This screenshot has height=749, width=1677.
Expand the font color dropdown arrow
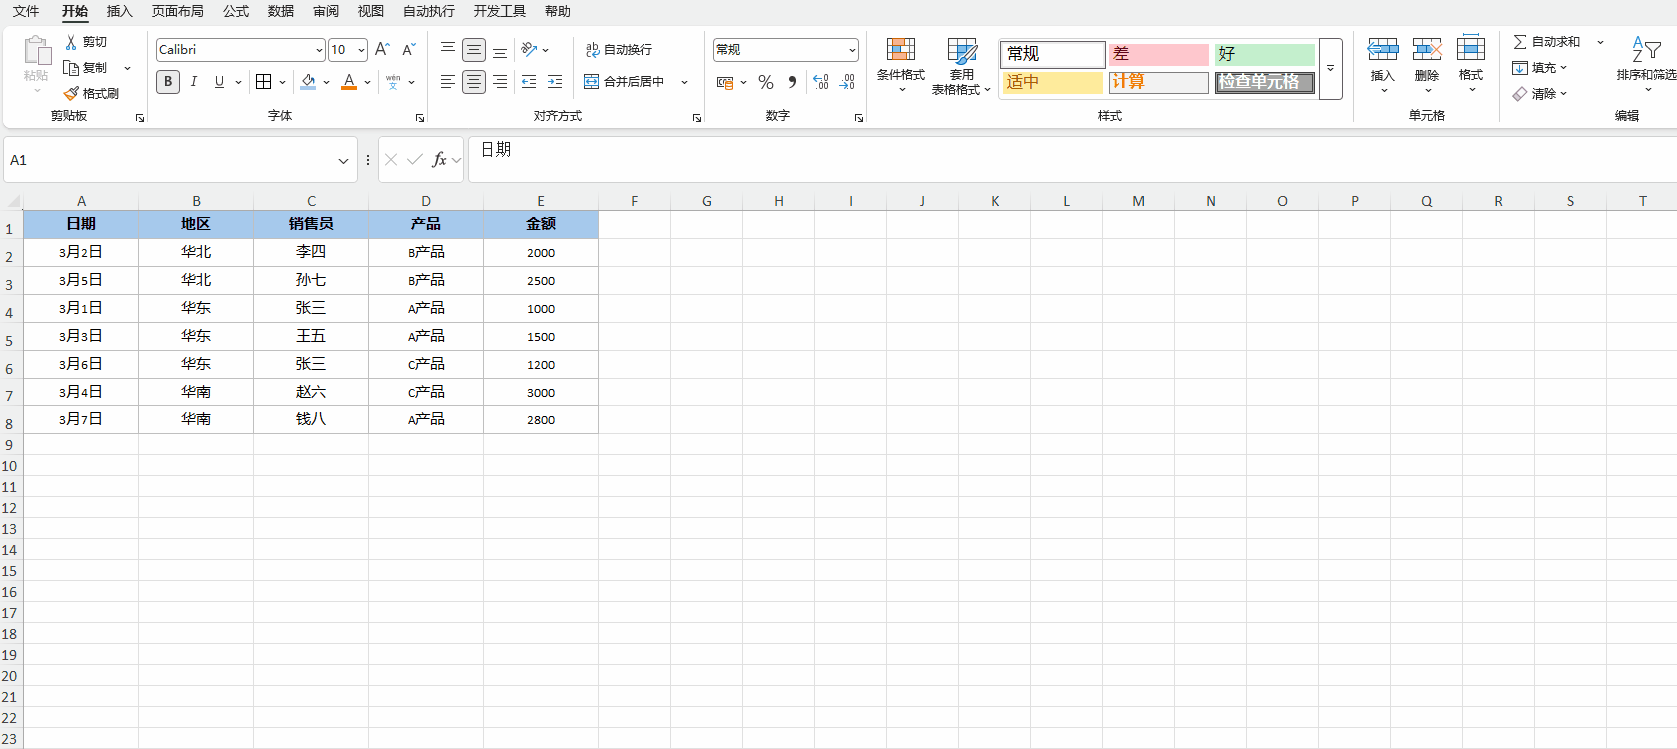(367, 82)
